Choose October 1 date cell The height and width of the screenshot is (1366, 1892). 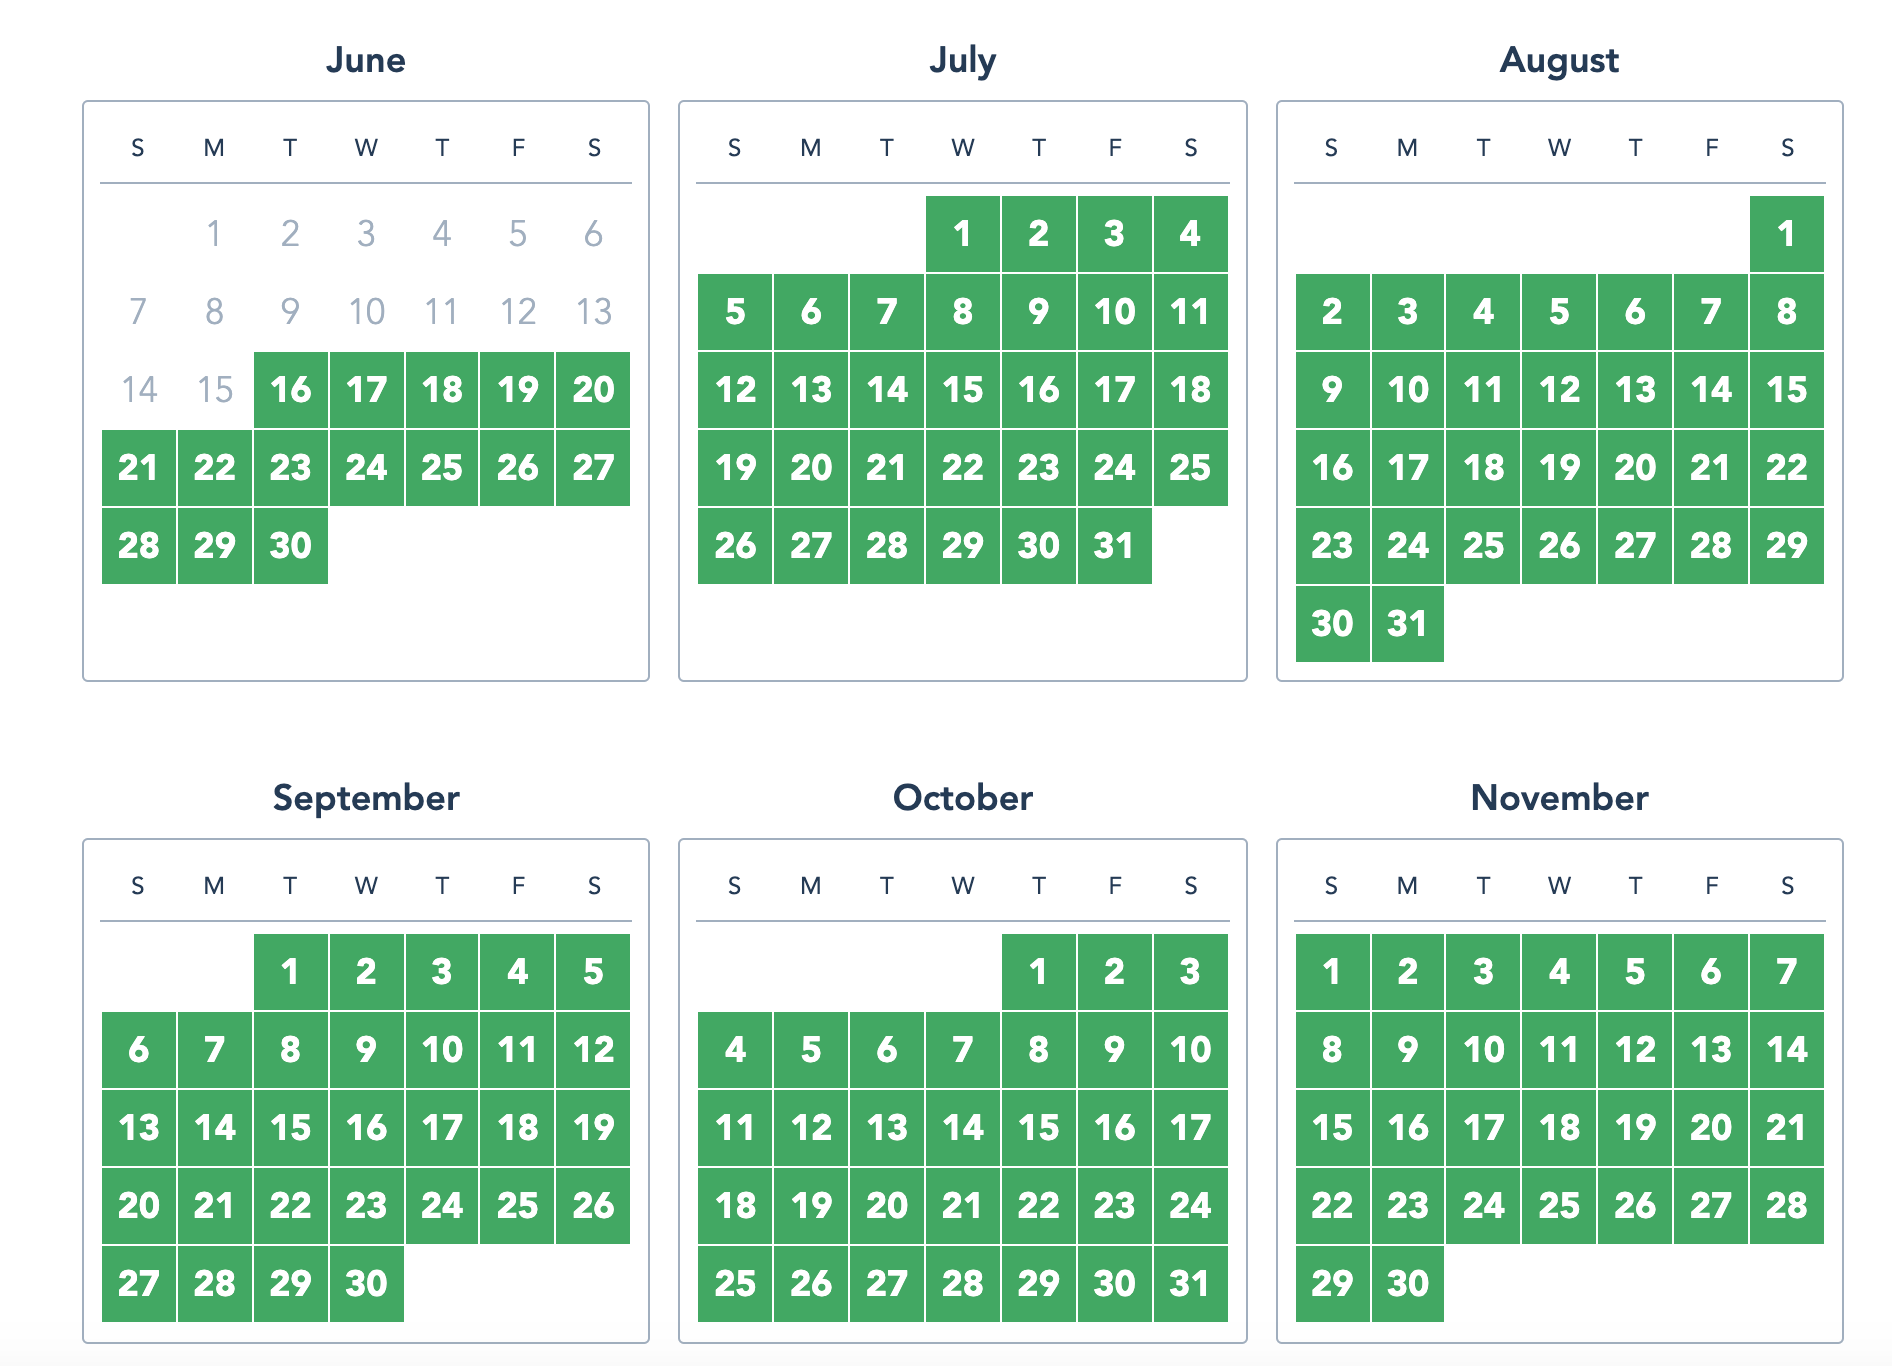click(x=1038, y=971)
